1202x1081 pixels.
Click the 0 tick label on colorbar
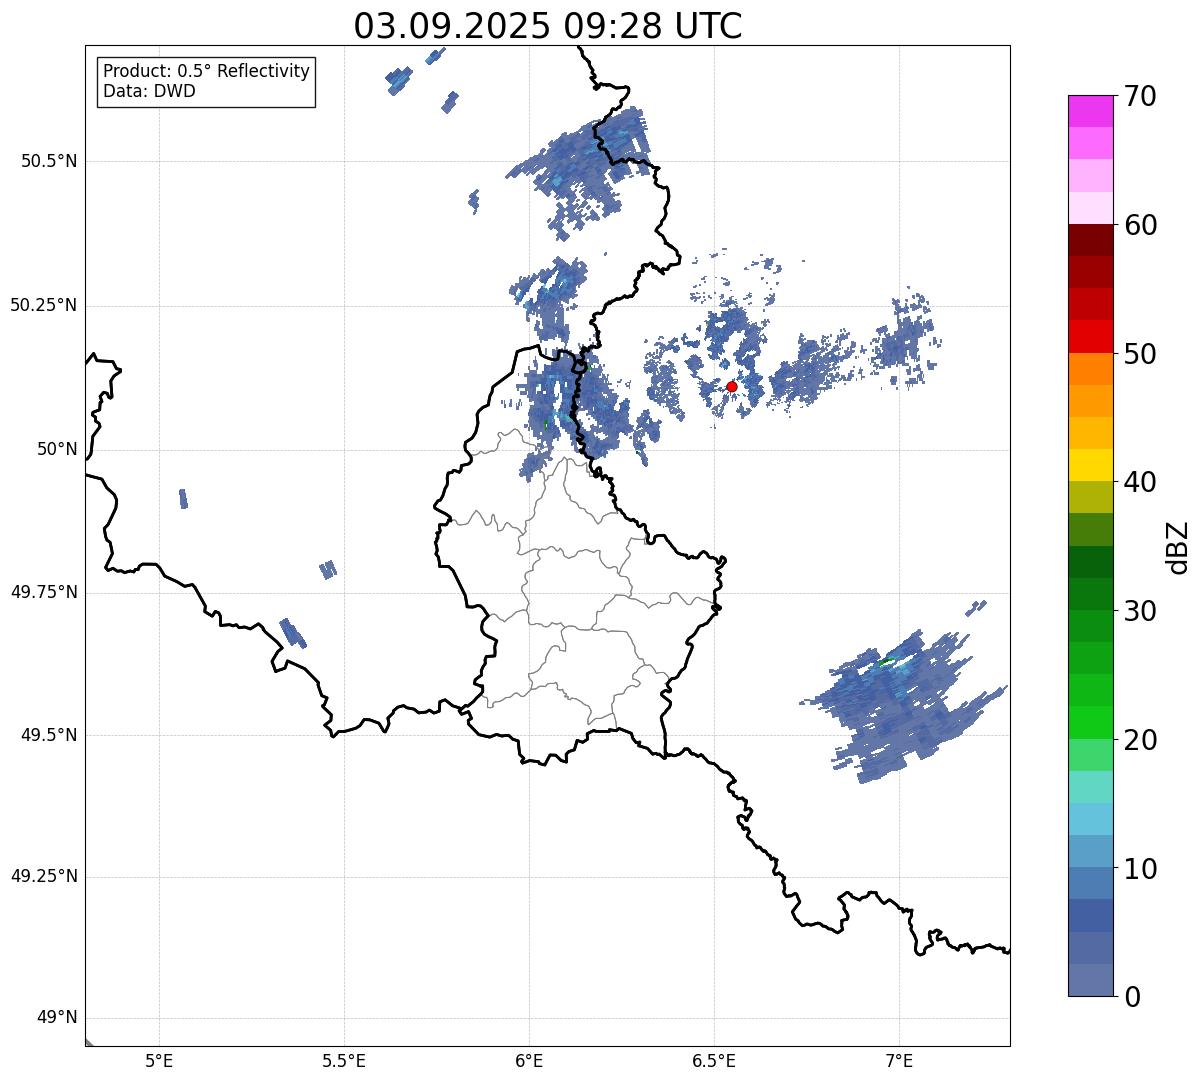coord(1131,996)
